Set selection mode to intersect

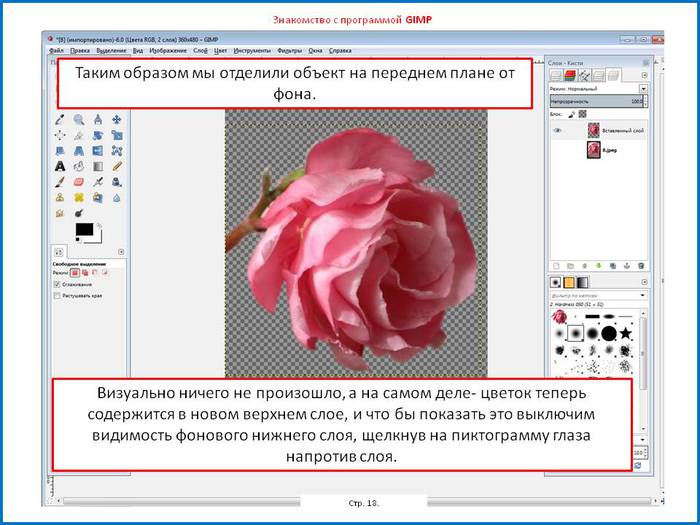105,273
